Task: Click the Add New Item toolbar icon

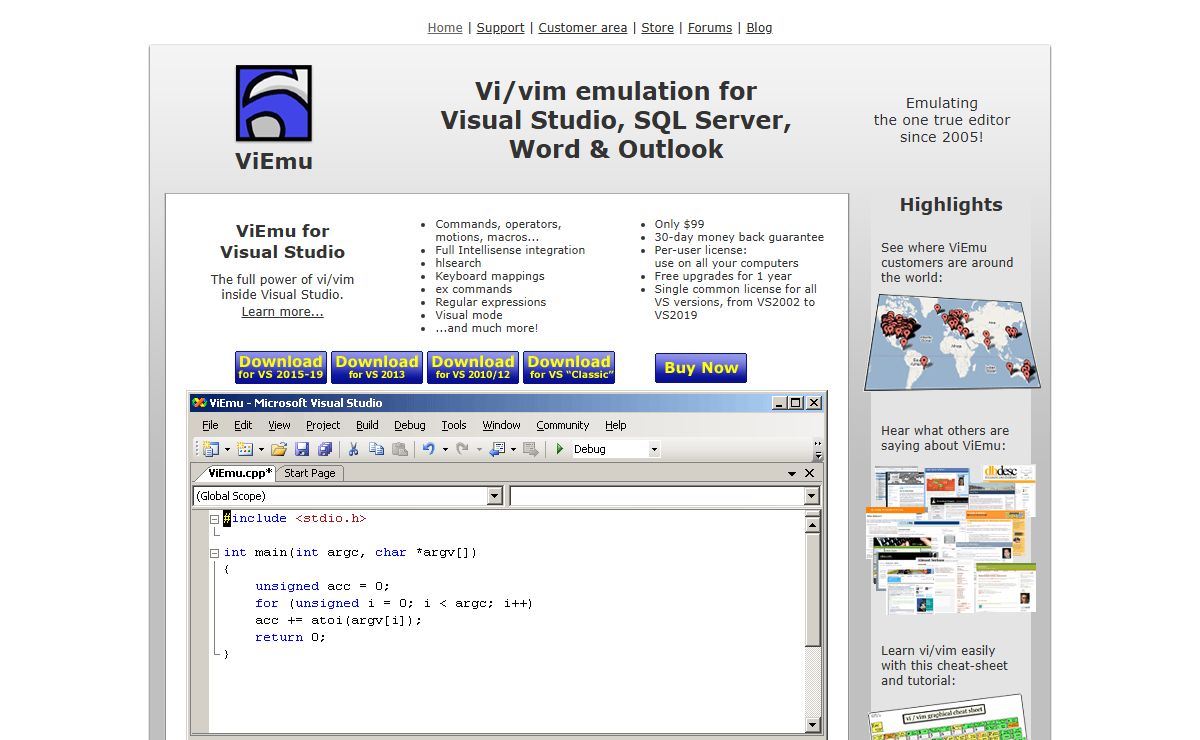Action: pyautogui.click(x=245, y=450)
